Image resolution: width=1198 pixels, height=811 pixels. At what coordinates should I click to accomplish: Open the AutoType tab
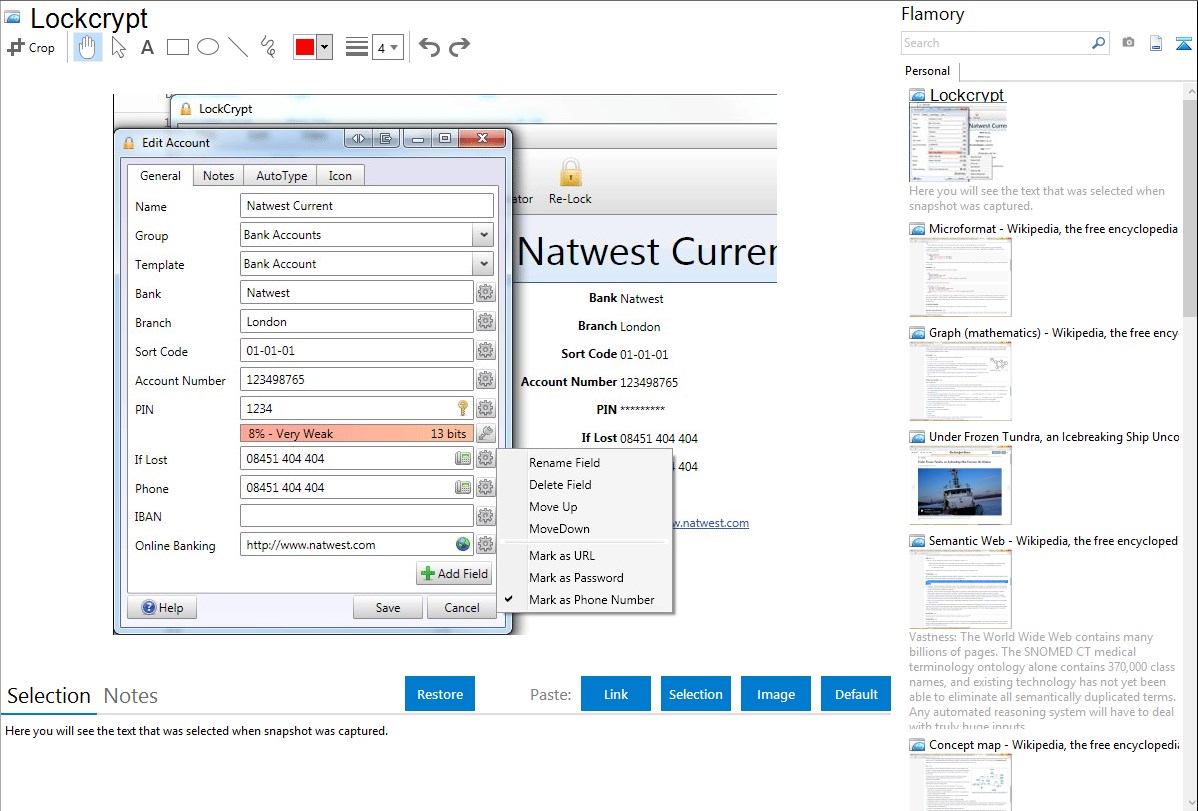click(x=281, y=176)
